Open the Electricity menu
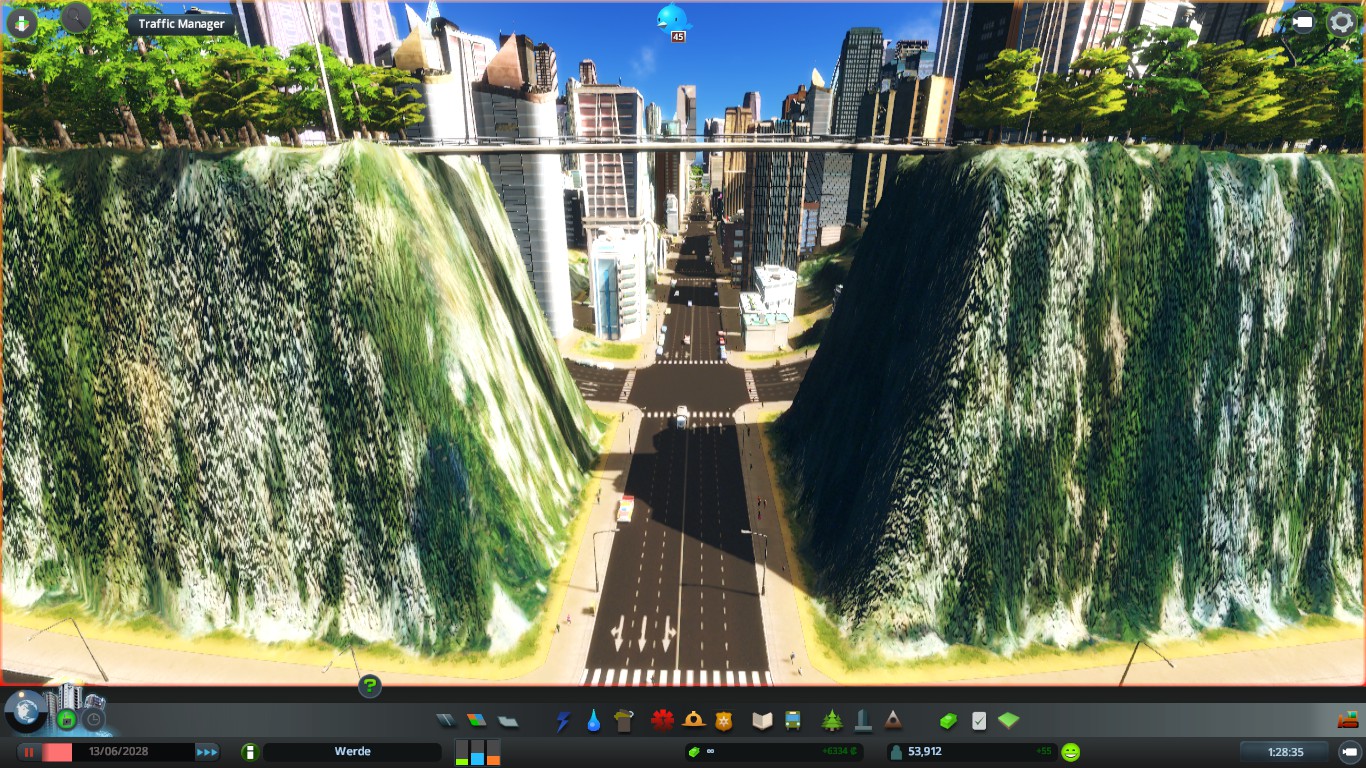This screenshot has height=768, width=1366. 563,720
